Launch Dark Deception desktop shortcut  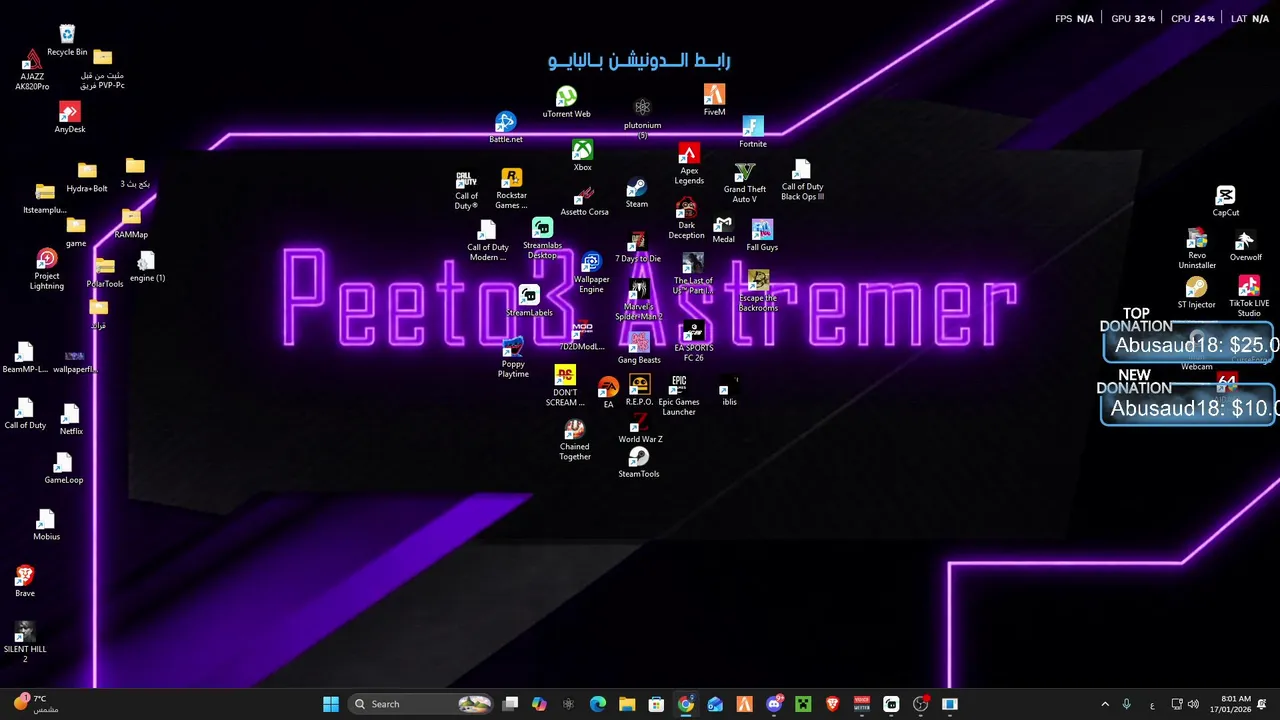686,219
